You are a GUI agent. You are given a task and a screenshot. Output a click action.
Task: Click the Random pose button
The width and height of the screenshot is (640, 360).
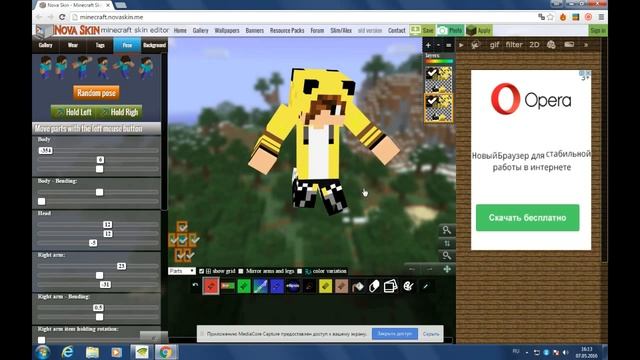tap(96, 93)
